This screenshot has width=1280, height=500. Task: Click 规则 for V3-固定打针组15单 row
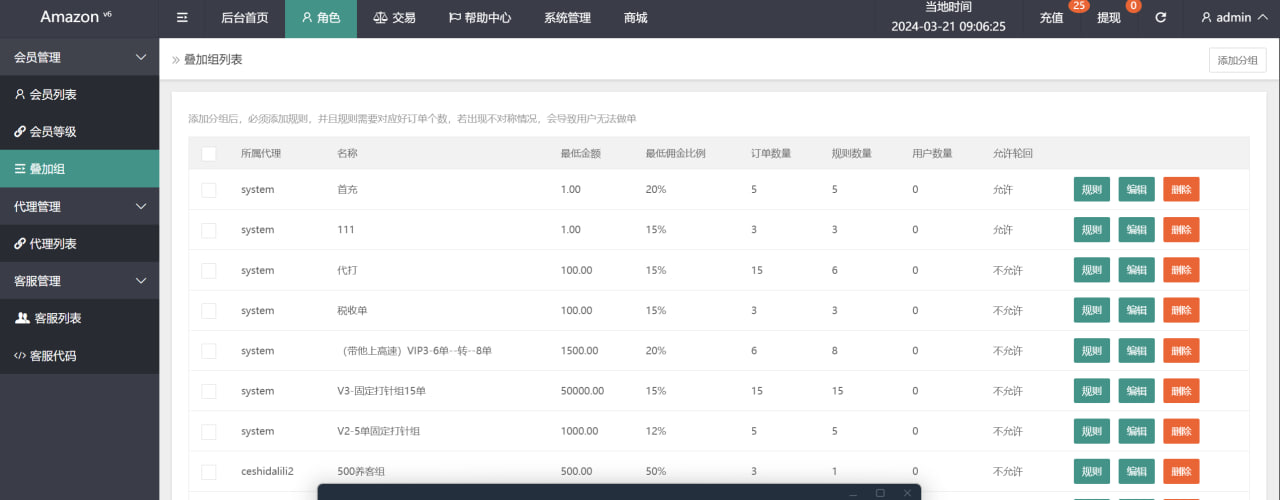[x=1092, y=391]
